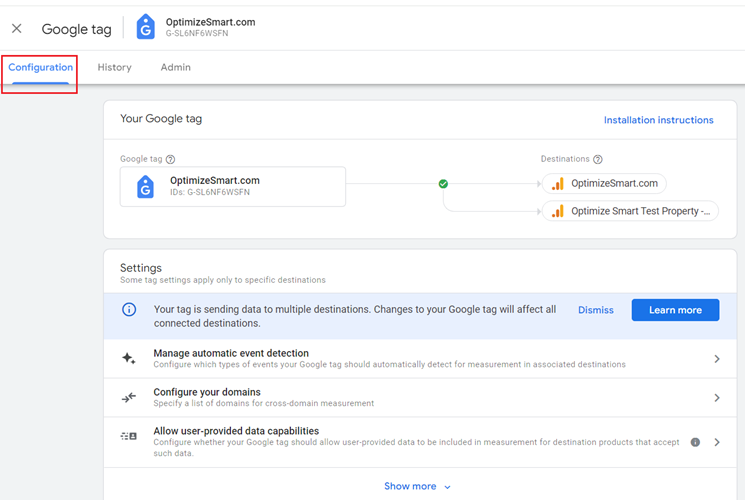Click Analytics icon of Optimize Smart Test Property
This screenshot has height=500, width=745.
(558, 211)
